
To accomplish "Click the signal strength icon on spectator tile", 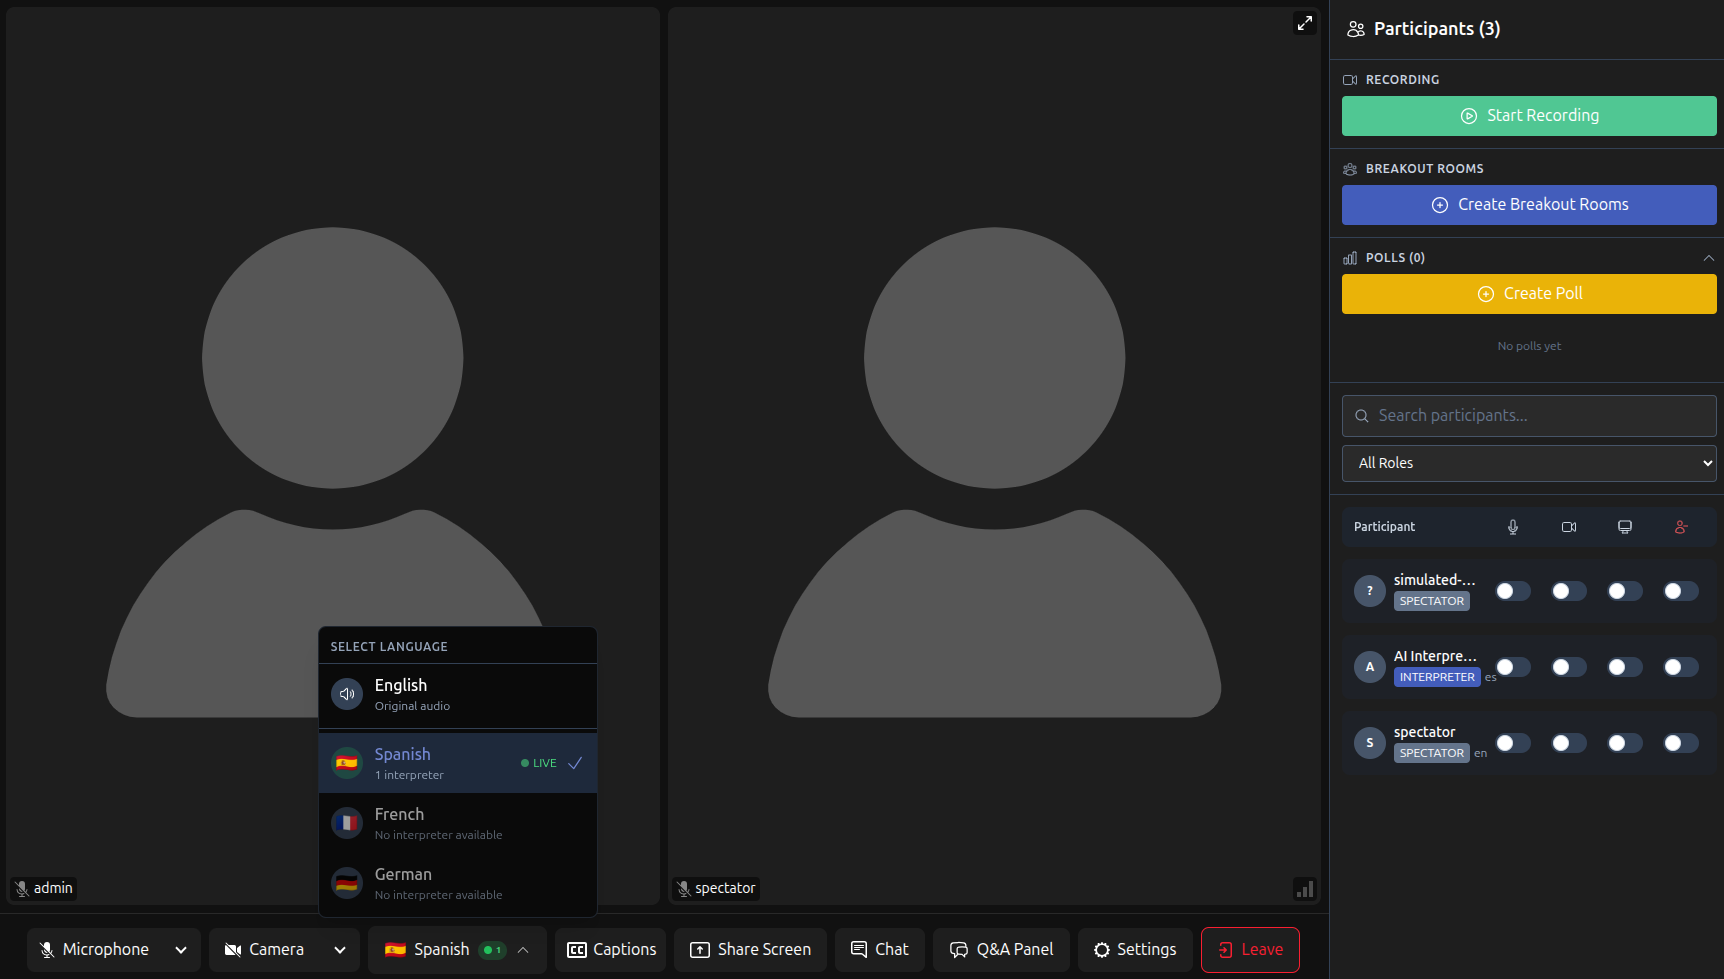I will pos(1305,888).
